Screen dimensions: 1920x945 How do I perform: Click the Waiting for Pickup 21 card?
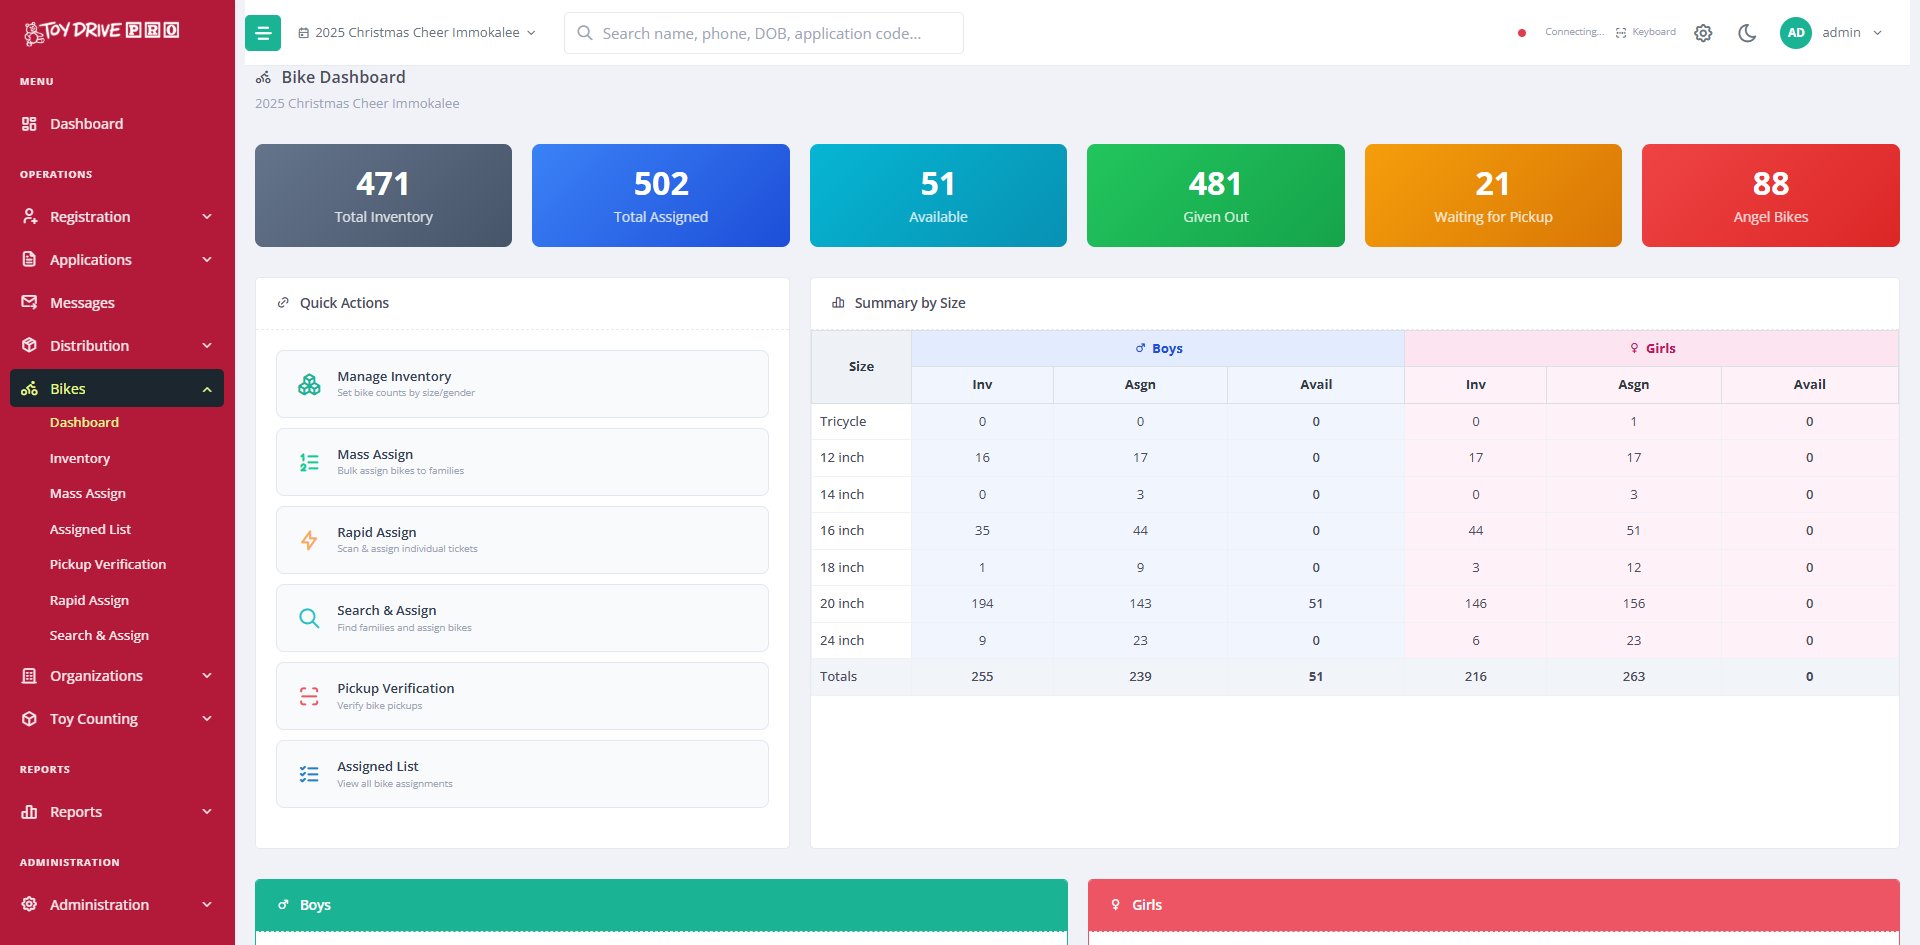[x=1493, y=196]
